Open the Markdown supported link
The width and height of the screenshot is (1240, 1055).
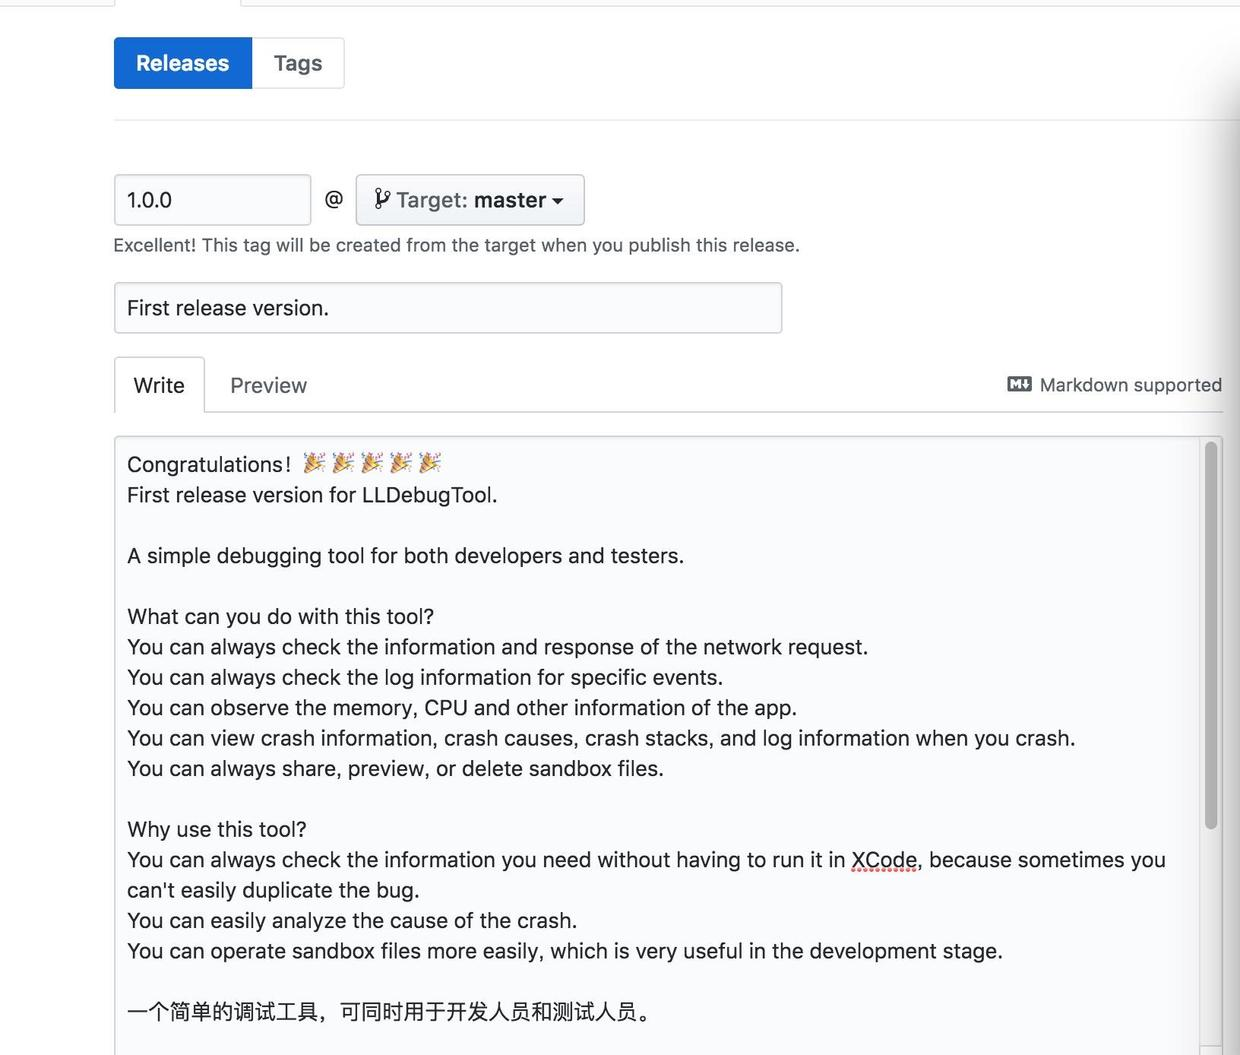pos(1114,385)
